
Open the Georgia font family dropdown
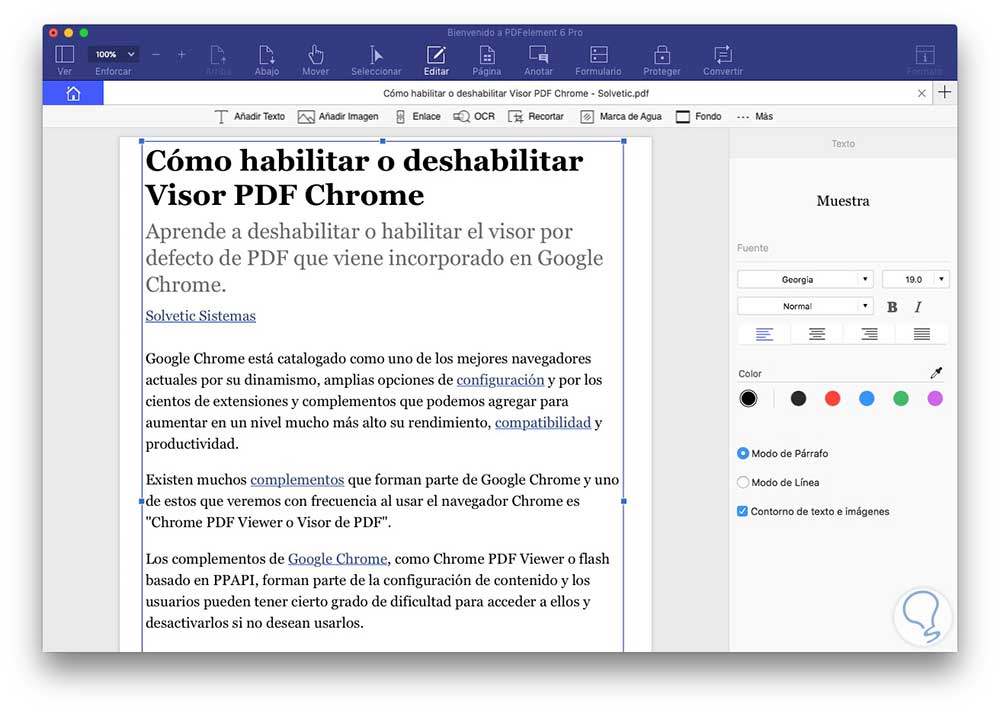click(805, 279)
